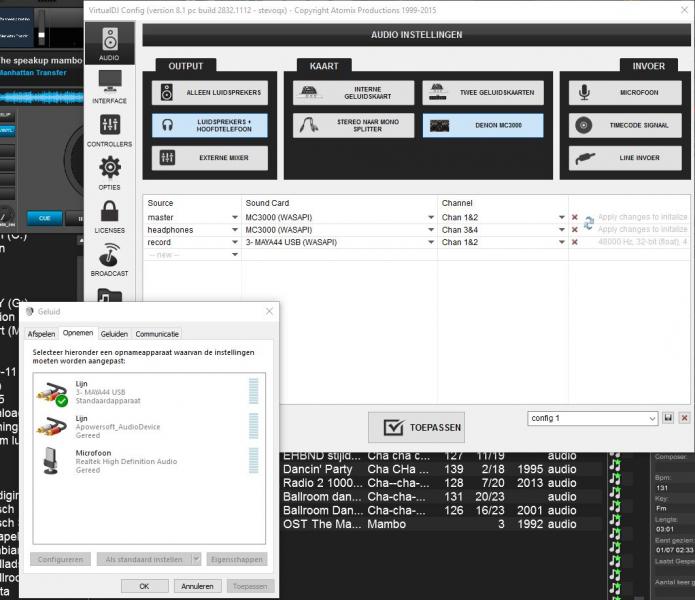Choose Stereo naar Mono Splitter option

click(353, 125)
